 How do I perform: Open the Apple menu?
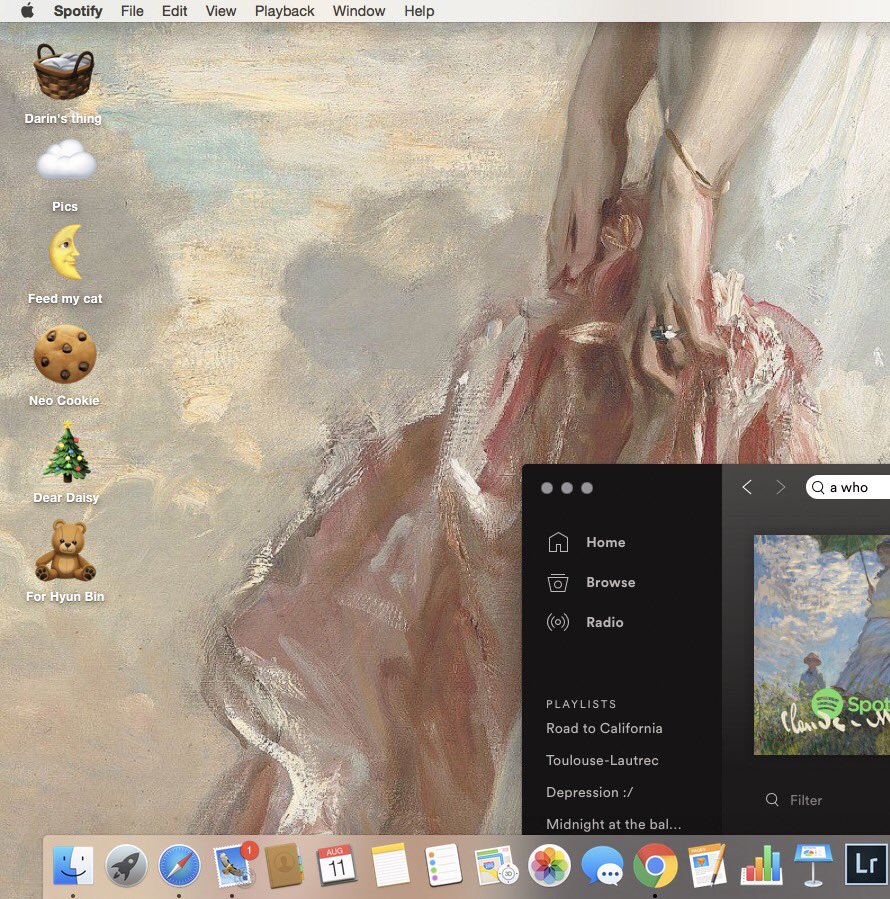27,10
